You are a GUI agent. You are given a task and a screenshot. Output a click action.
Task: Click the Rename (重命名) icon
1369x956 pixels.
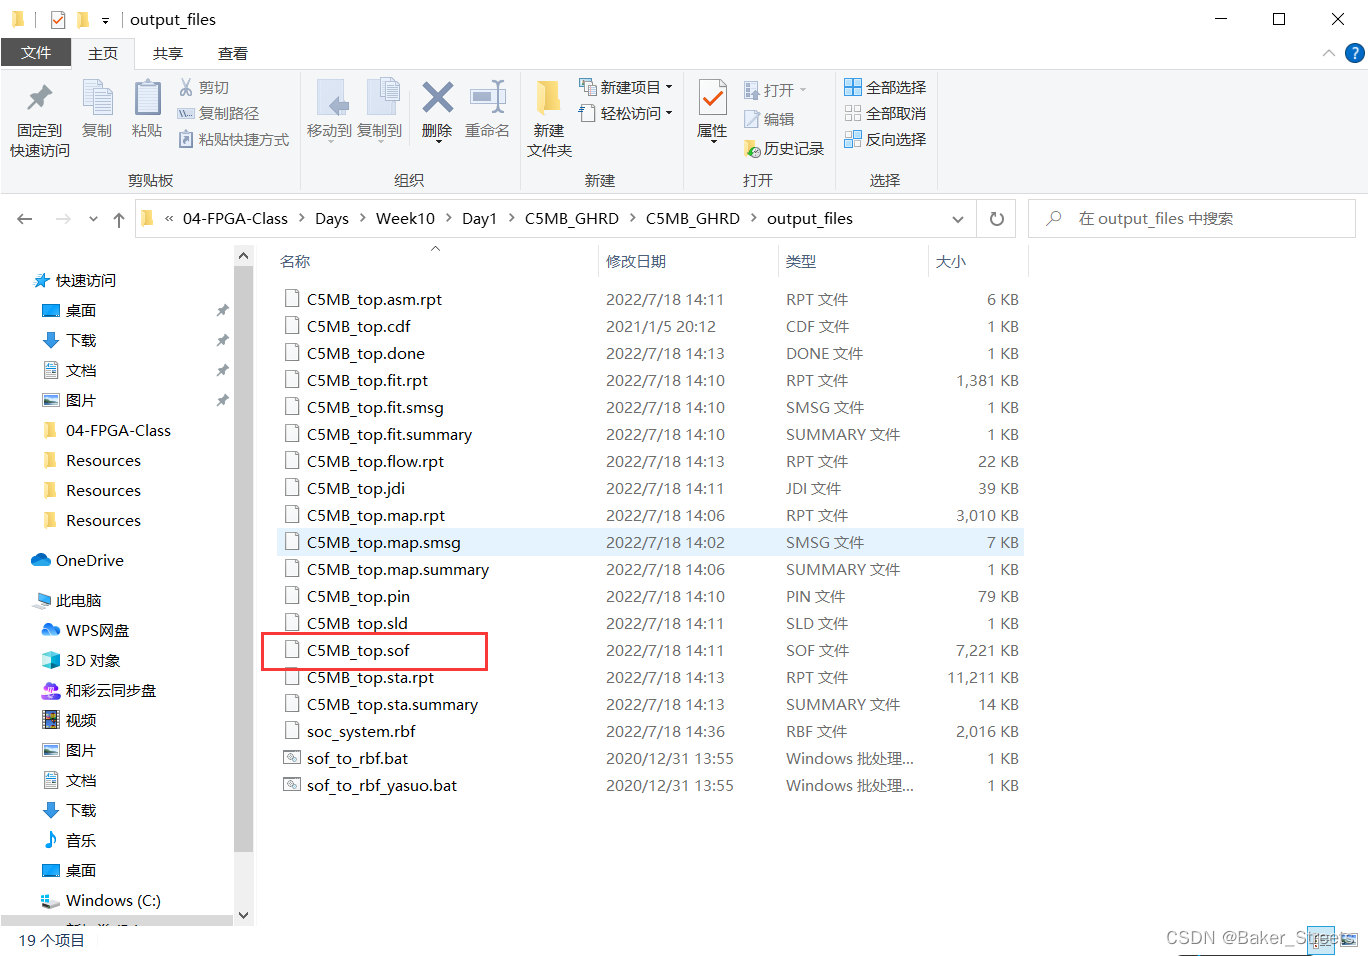[x=488, y=98]
